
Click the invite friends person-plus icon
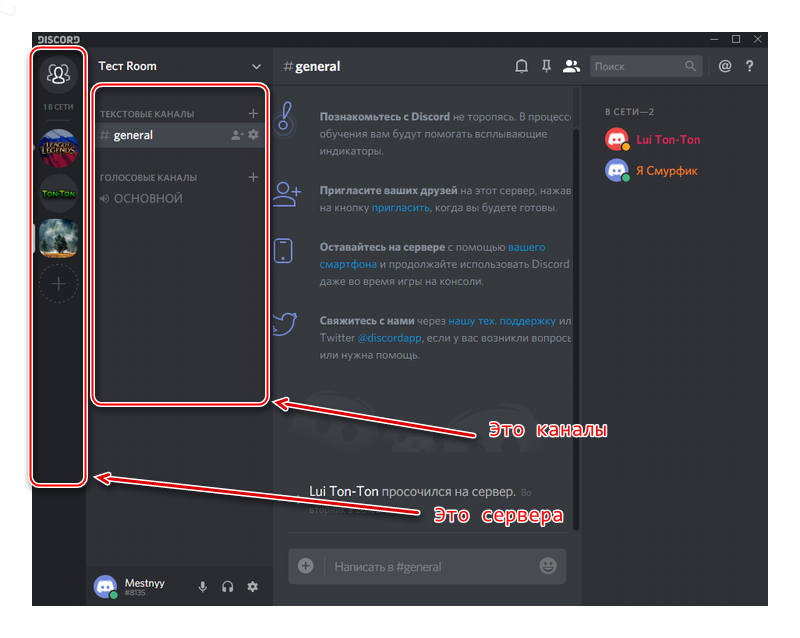click(x=287, y=193)
